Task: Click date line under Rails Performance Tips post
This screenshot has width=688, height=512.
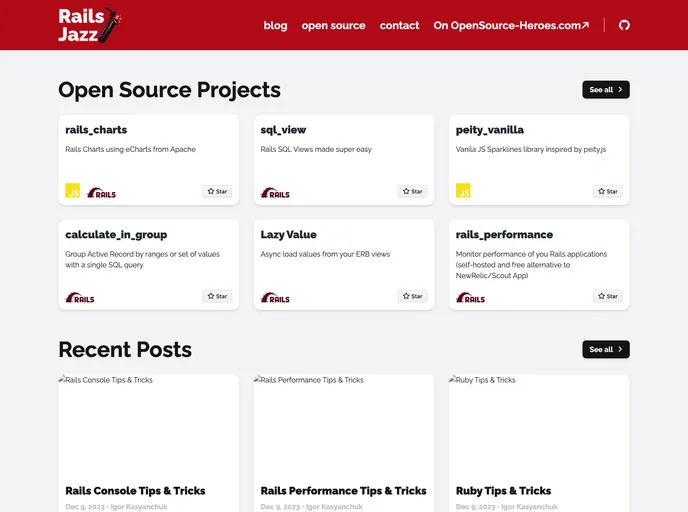Action: click(312, 507)
